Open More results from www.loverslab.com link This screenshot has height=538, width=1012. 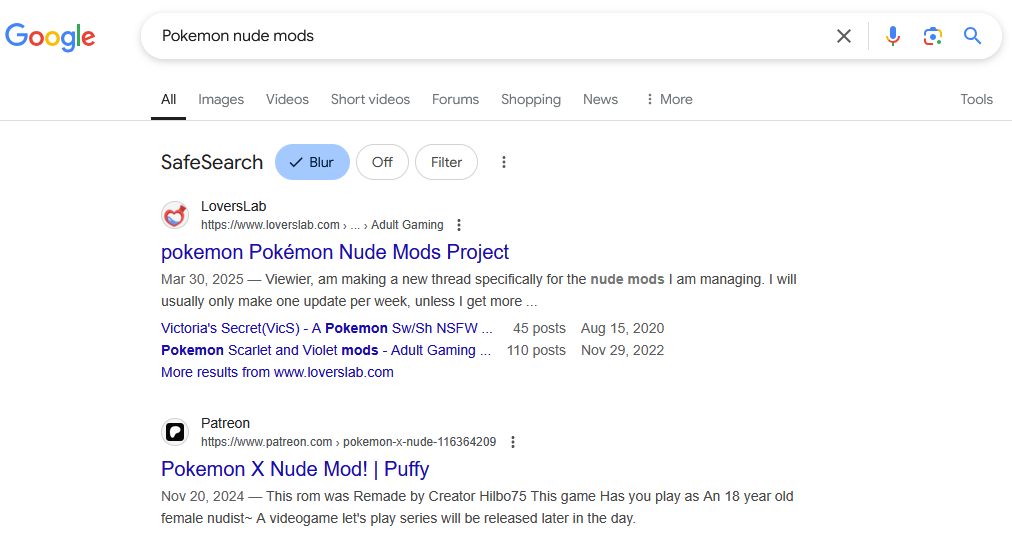[x=277, y=372]
